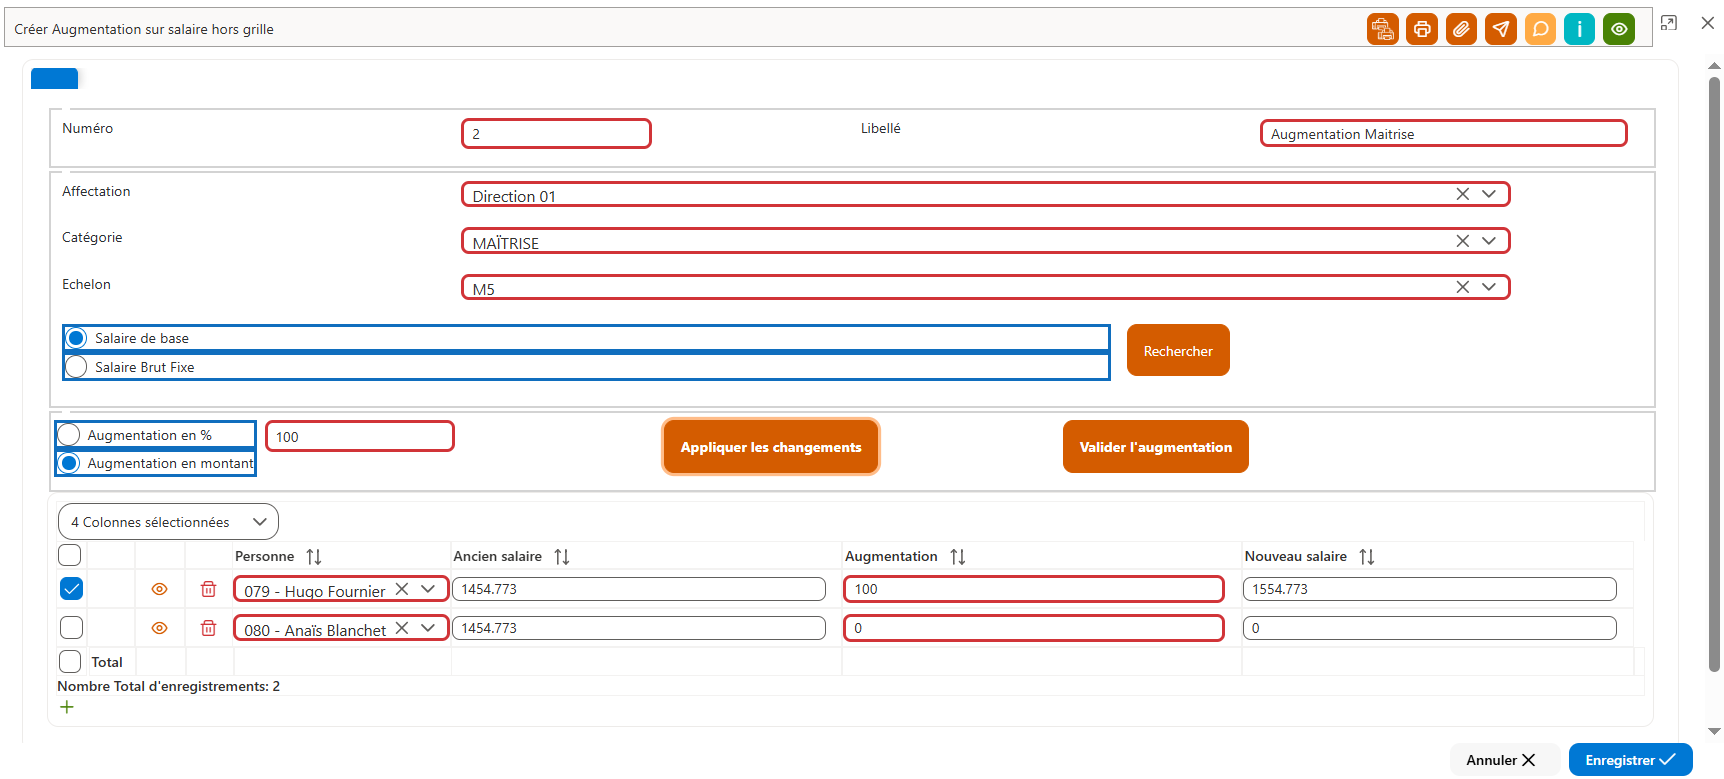Click Augmentation field of Hugo Fourier row
Screen dimensions: 1724x779
(1034, 589)
